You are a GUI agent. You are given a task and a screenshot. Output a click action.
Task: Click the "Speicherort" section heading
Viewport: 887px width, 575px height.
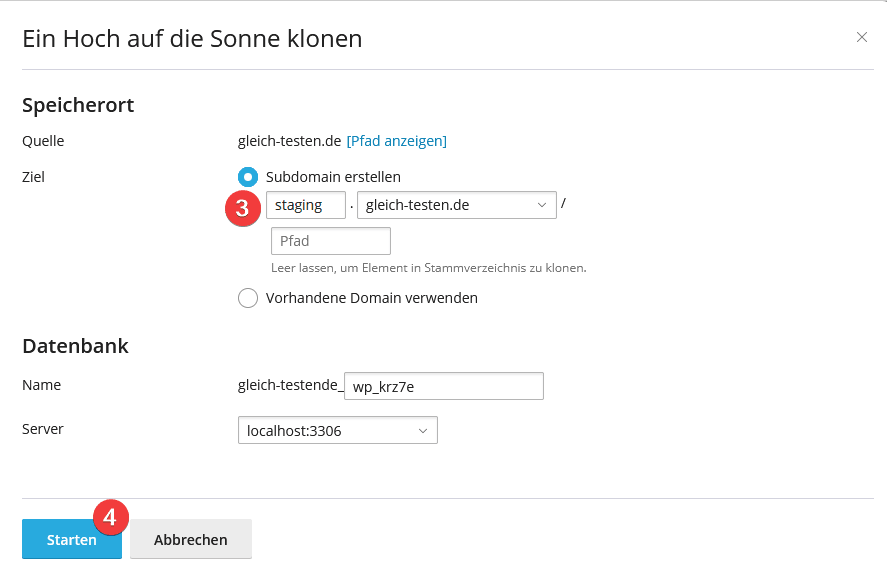78,105
